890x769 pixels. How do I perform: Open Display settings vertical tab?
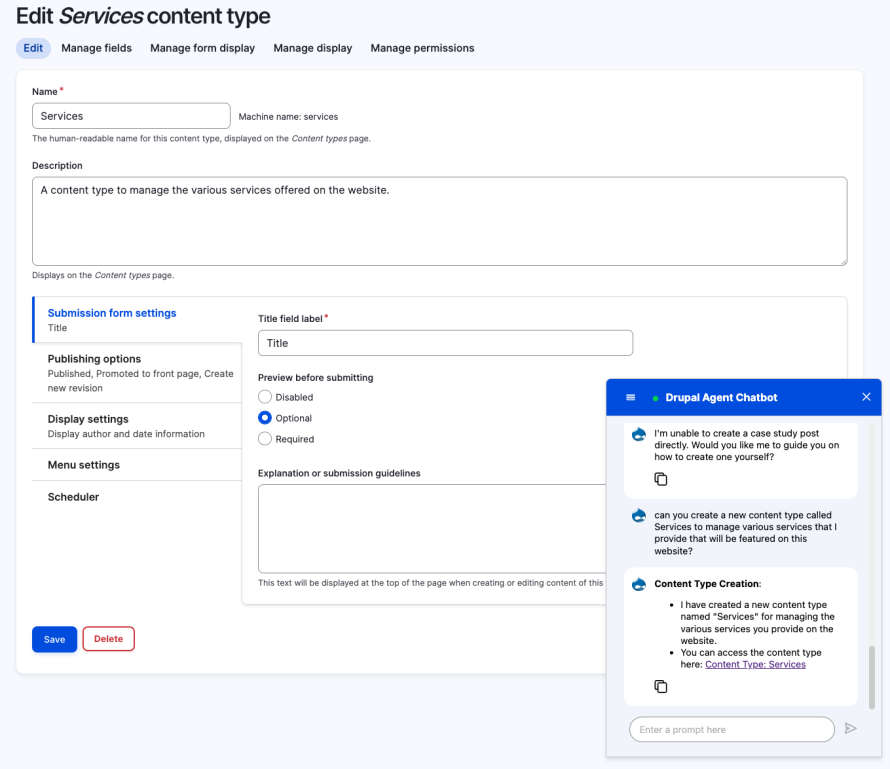tap(137, 426)
